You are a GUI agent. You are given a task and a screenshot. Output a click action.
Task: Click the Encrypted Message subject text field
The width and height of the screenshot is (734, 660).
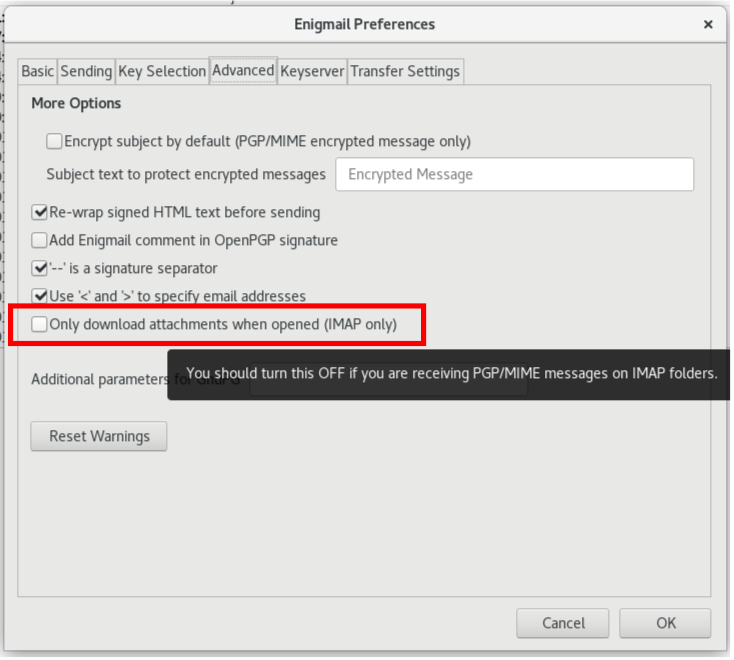click(x=514, y=174)
